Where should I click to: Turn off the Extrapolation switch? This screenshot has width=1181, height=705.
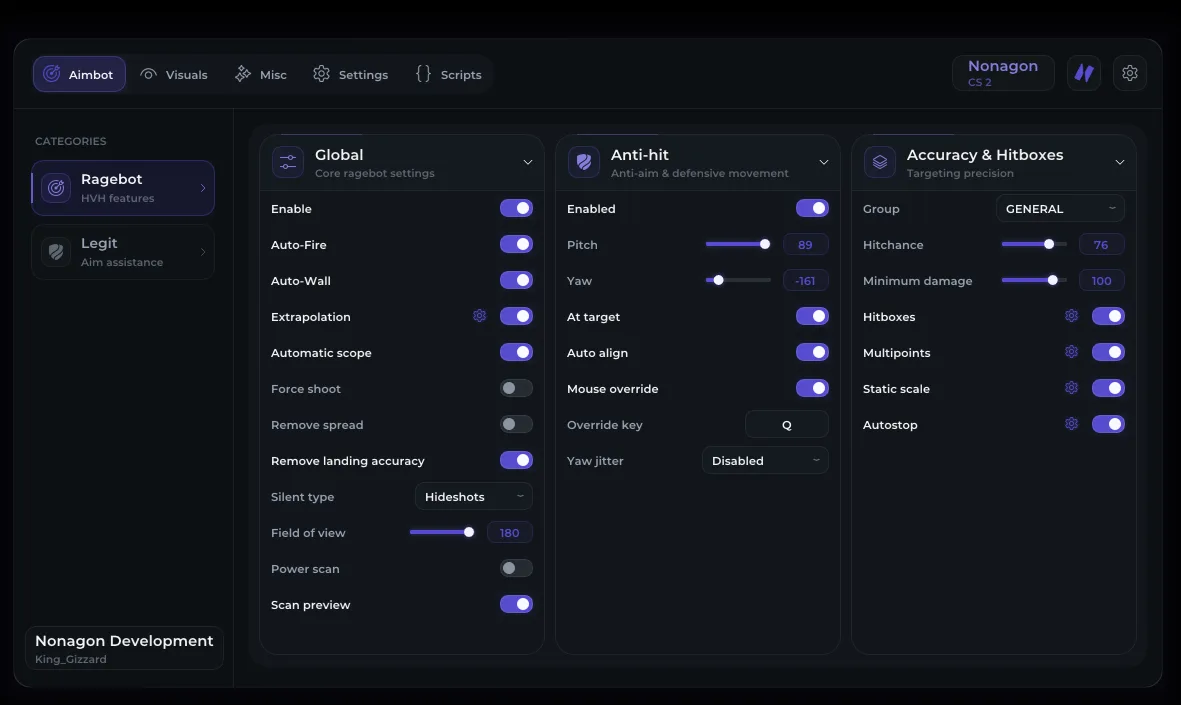(516, 316)
